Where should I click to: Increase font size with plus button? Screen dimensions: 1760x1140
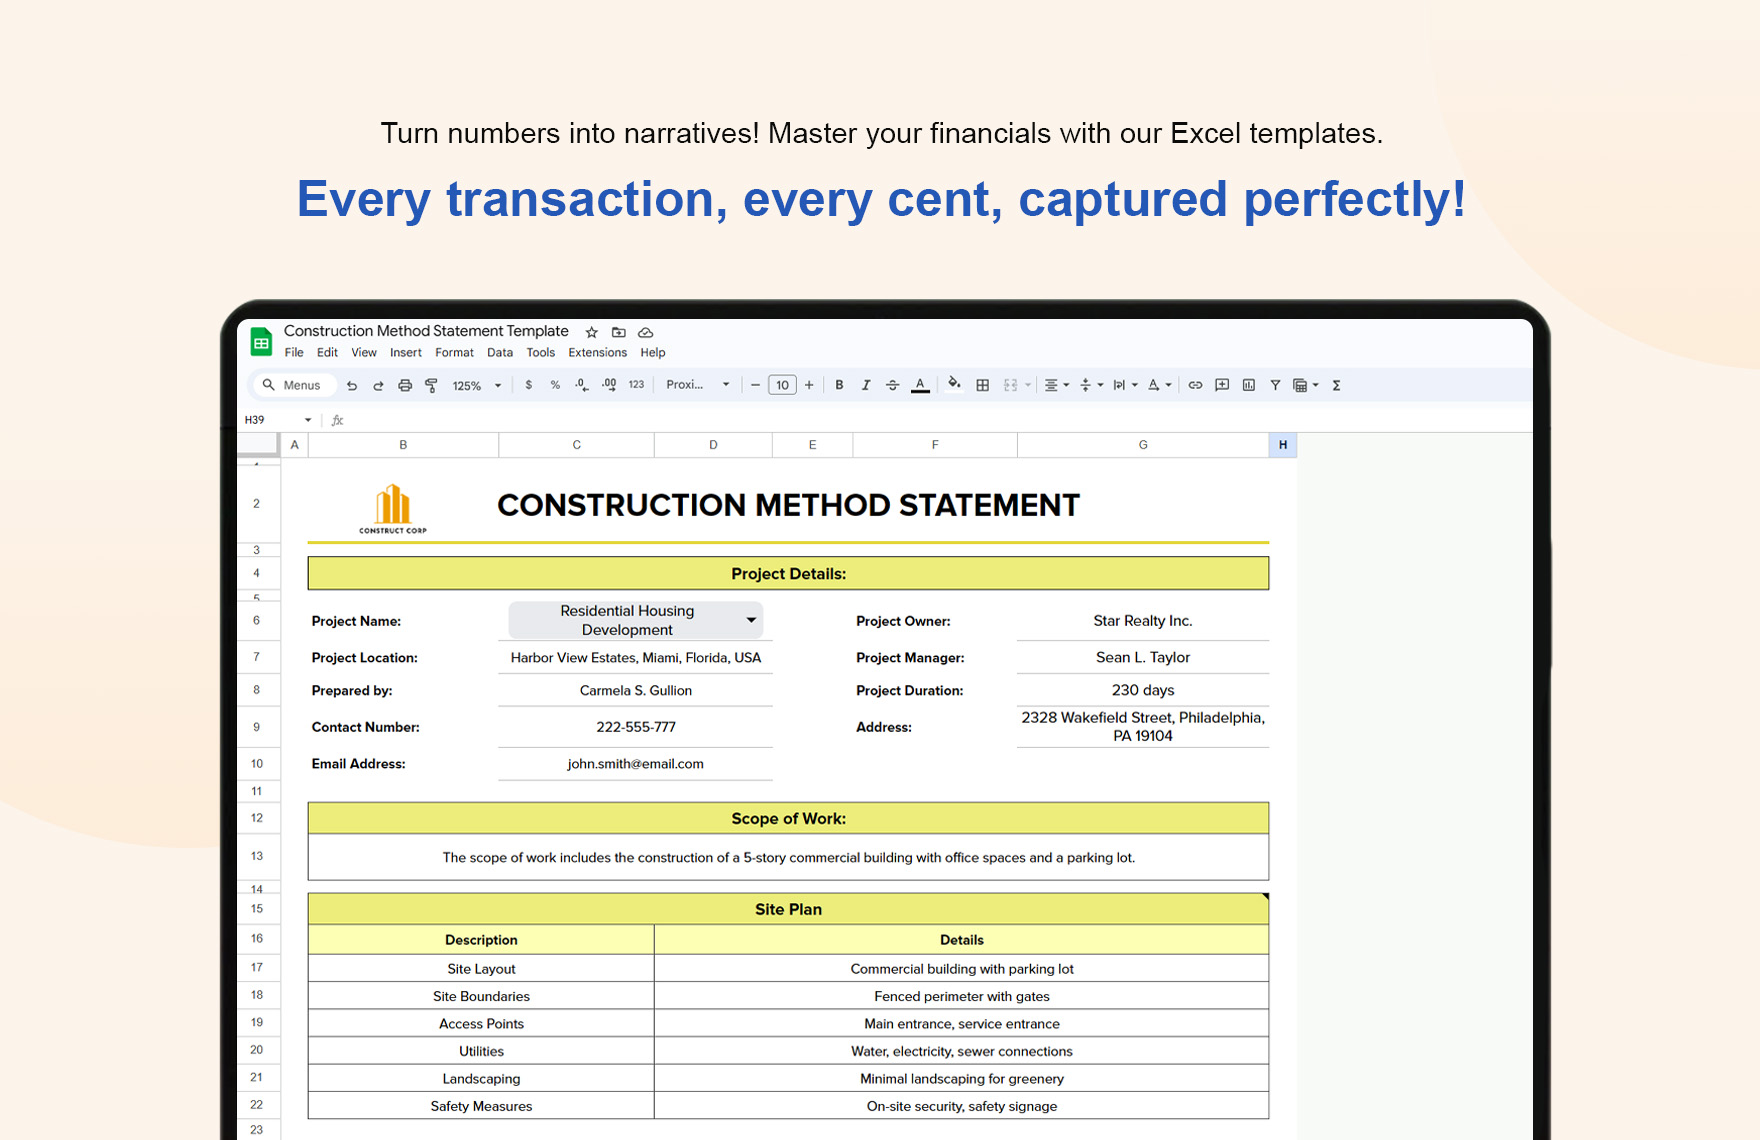pyautogui.click(x=809, y=385)
